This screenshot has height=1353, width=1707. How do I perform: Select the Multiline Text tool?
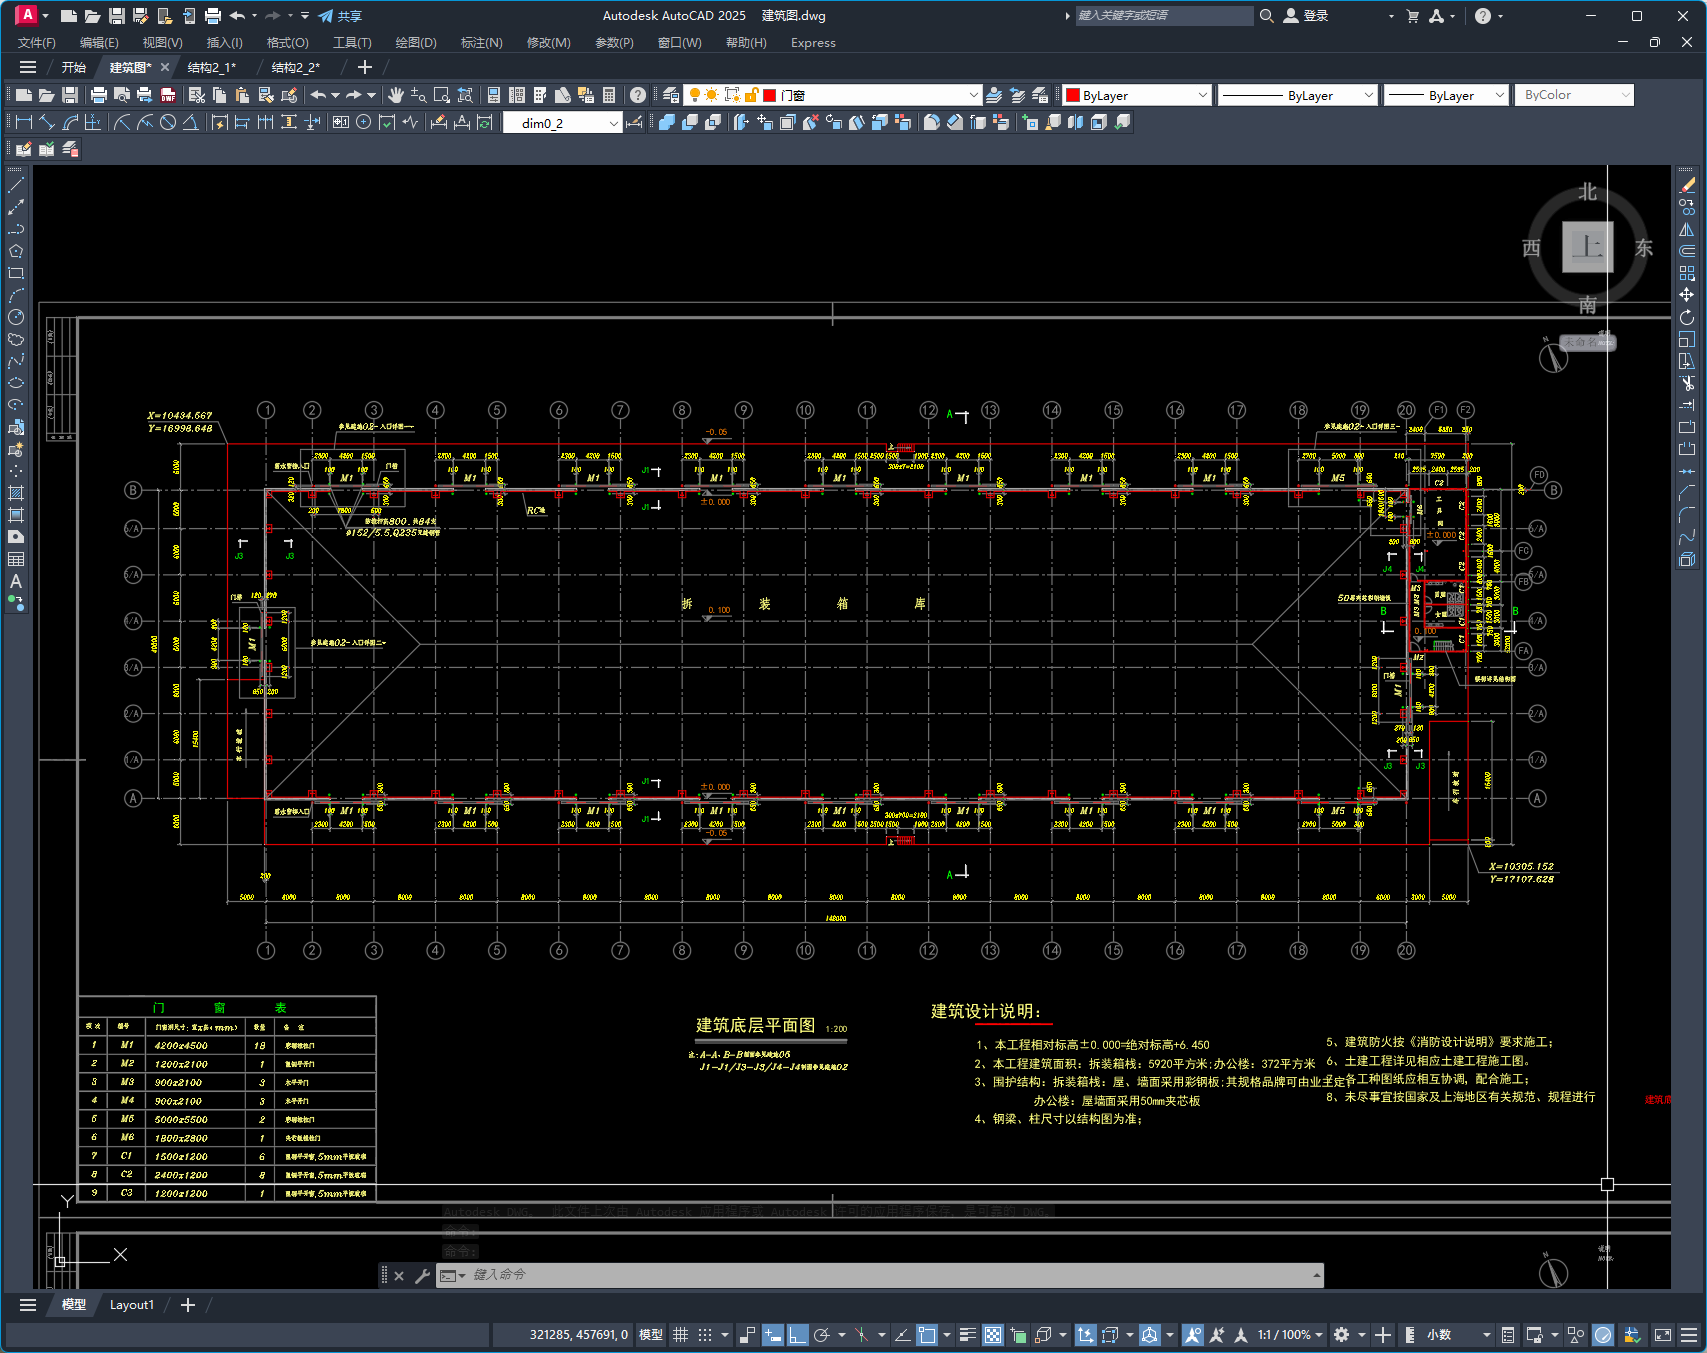16,581
